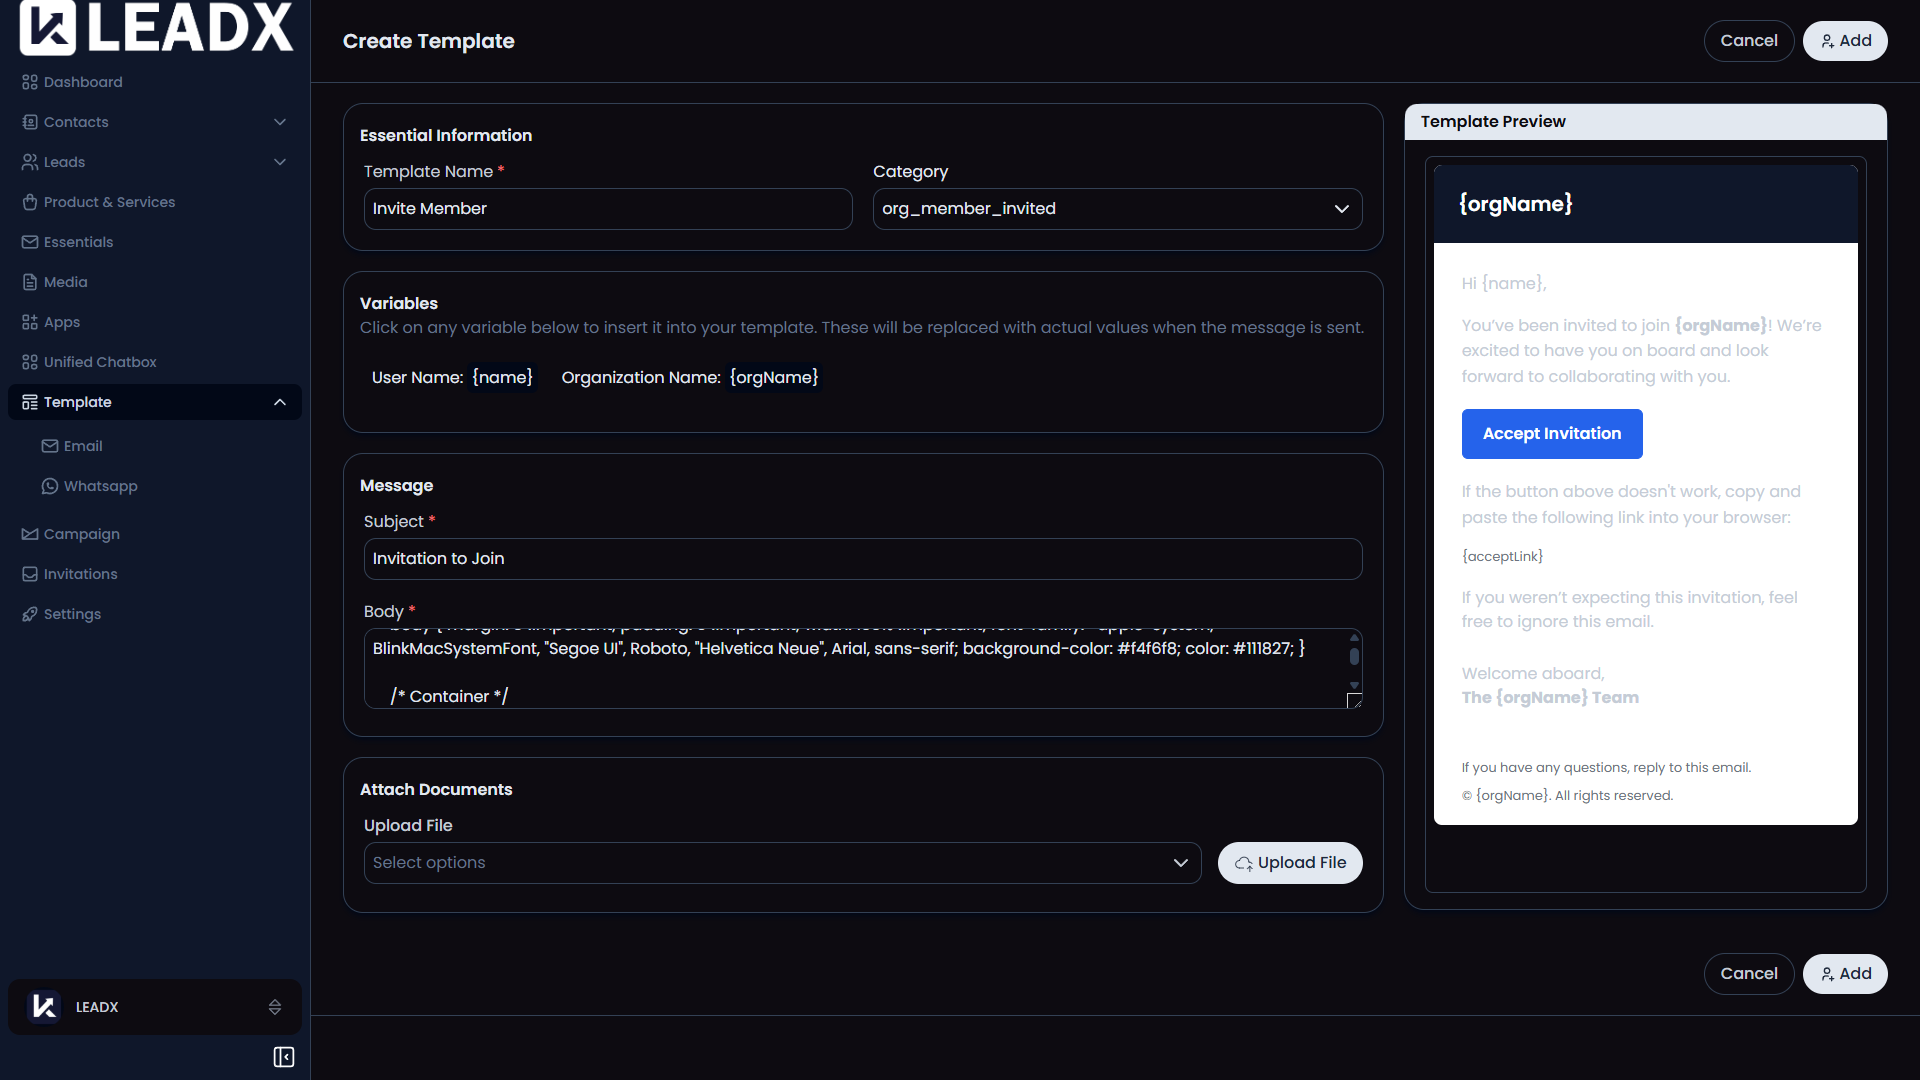
Task: Insert the {orgName} variable chip
Action: pyautogui.click(x=774, y=377)
